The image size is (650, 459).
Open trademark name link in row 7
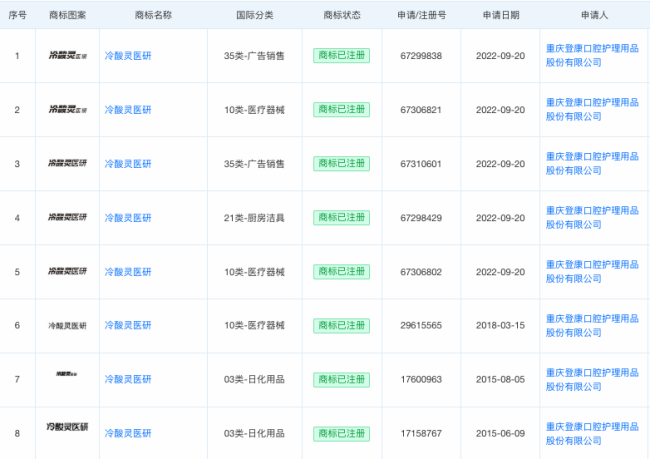128,379
